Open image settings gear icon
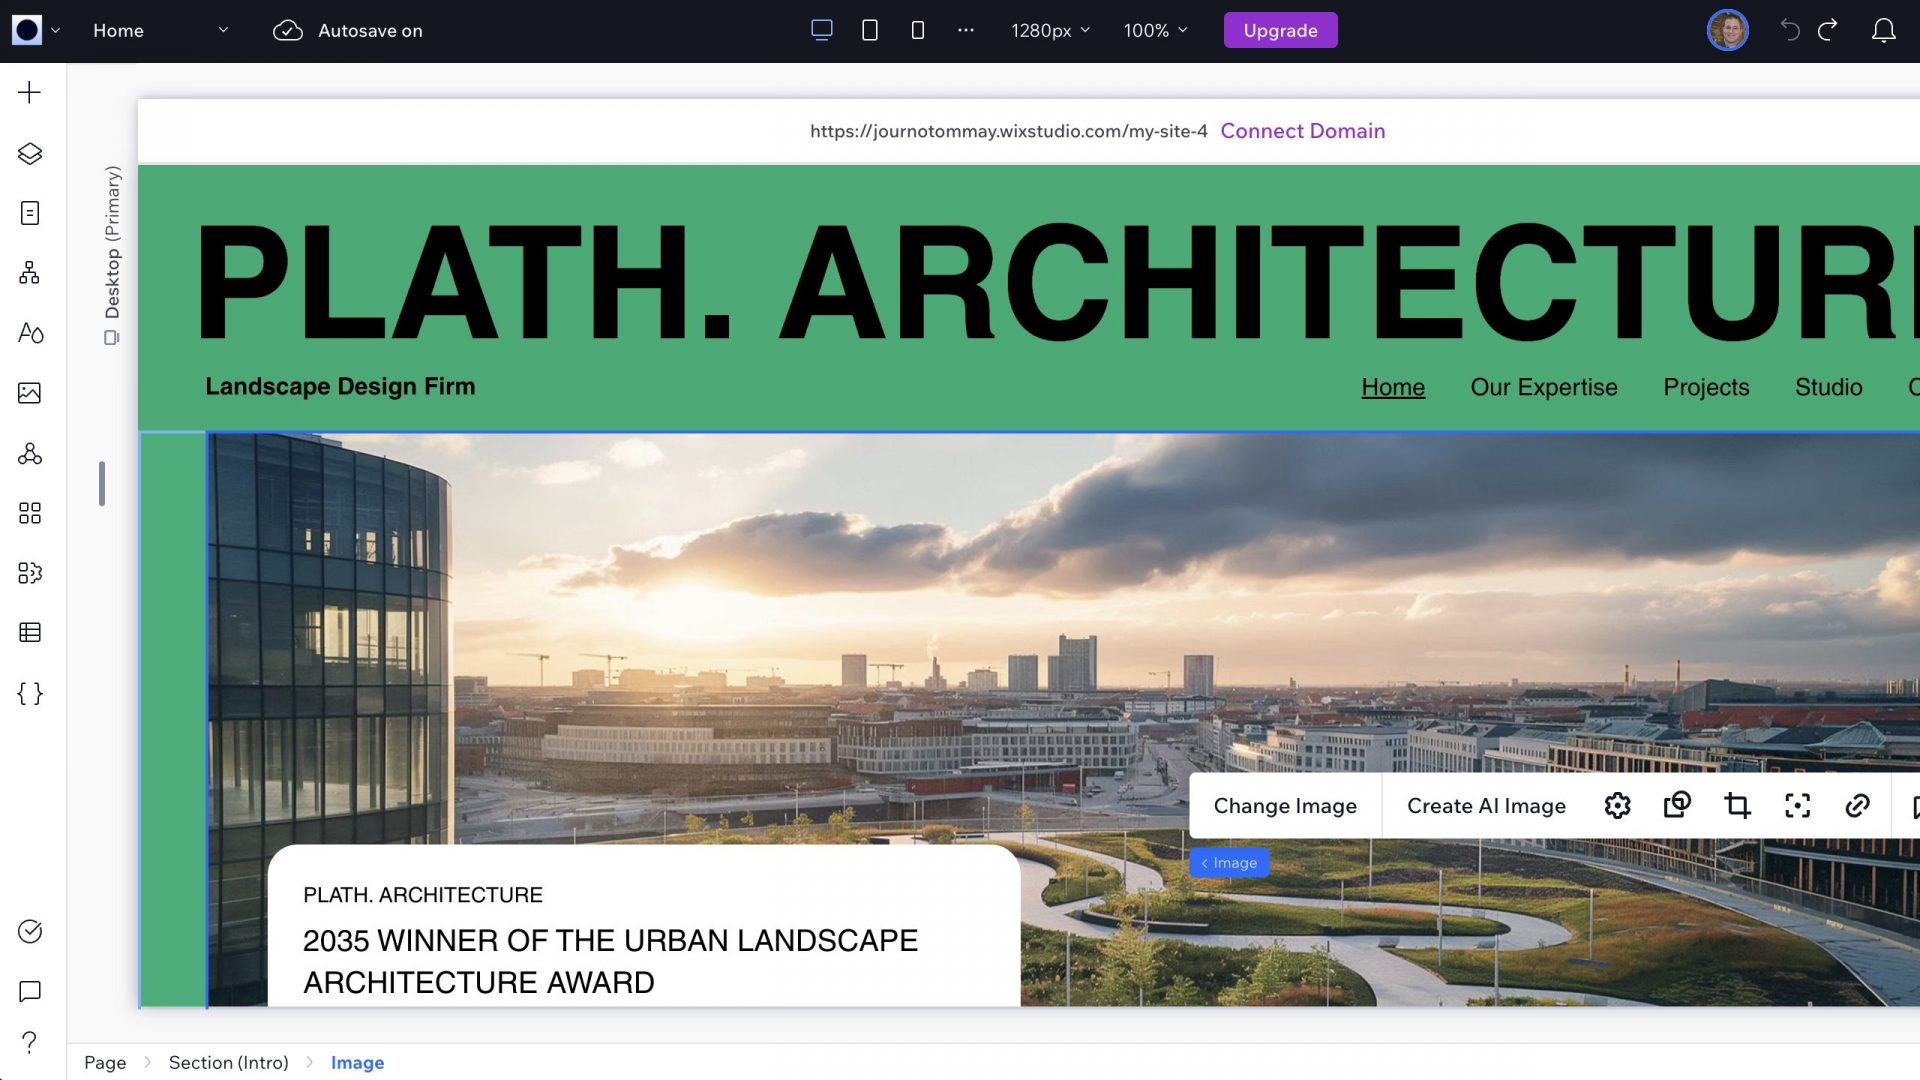 click(x=1617, y=806)
